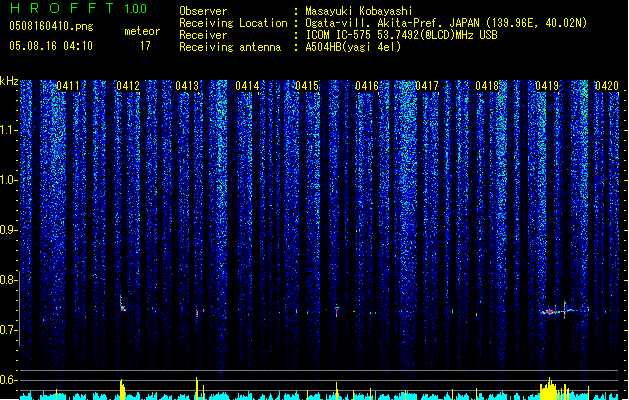Click the small echo below the 0415 marker

pyautogui.click(x=337, y=312)
